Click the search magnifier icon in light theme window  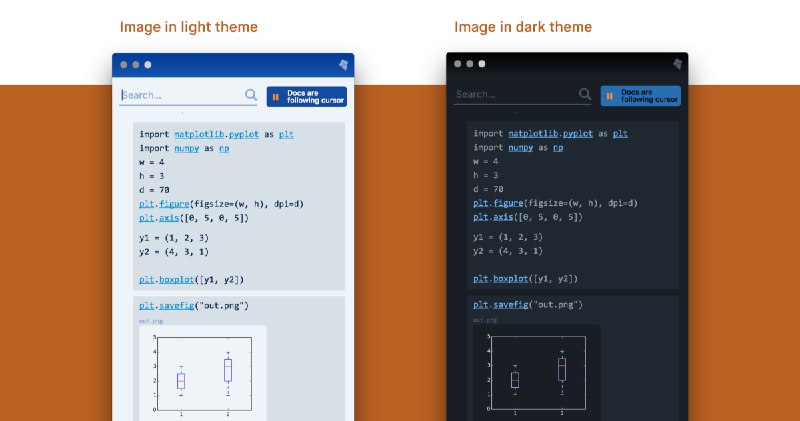[x=251, y=94]
